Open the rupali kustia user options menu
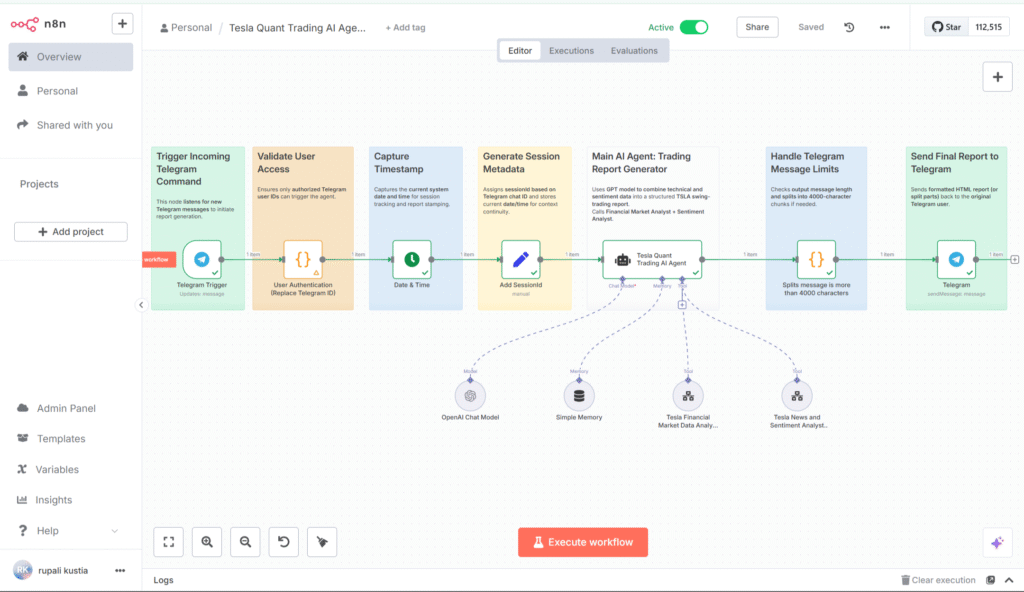Image resolution: width=1024 pixels, height=592 pixels. [x=120, y=570]
